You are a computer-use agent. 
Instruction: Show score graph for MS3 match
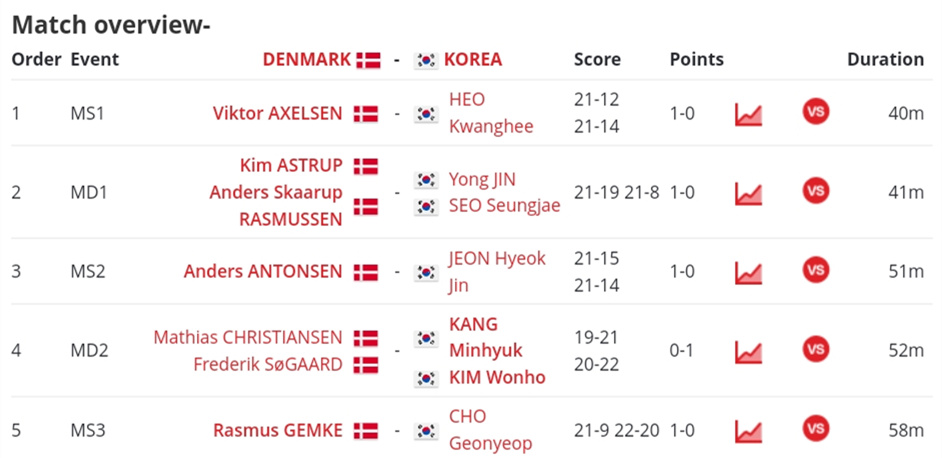click(x=749, y=432)
